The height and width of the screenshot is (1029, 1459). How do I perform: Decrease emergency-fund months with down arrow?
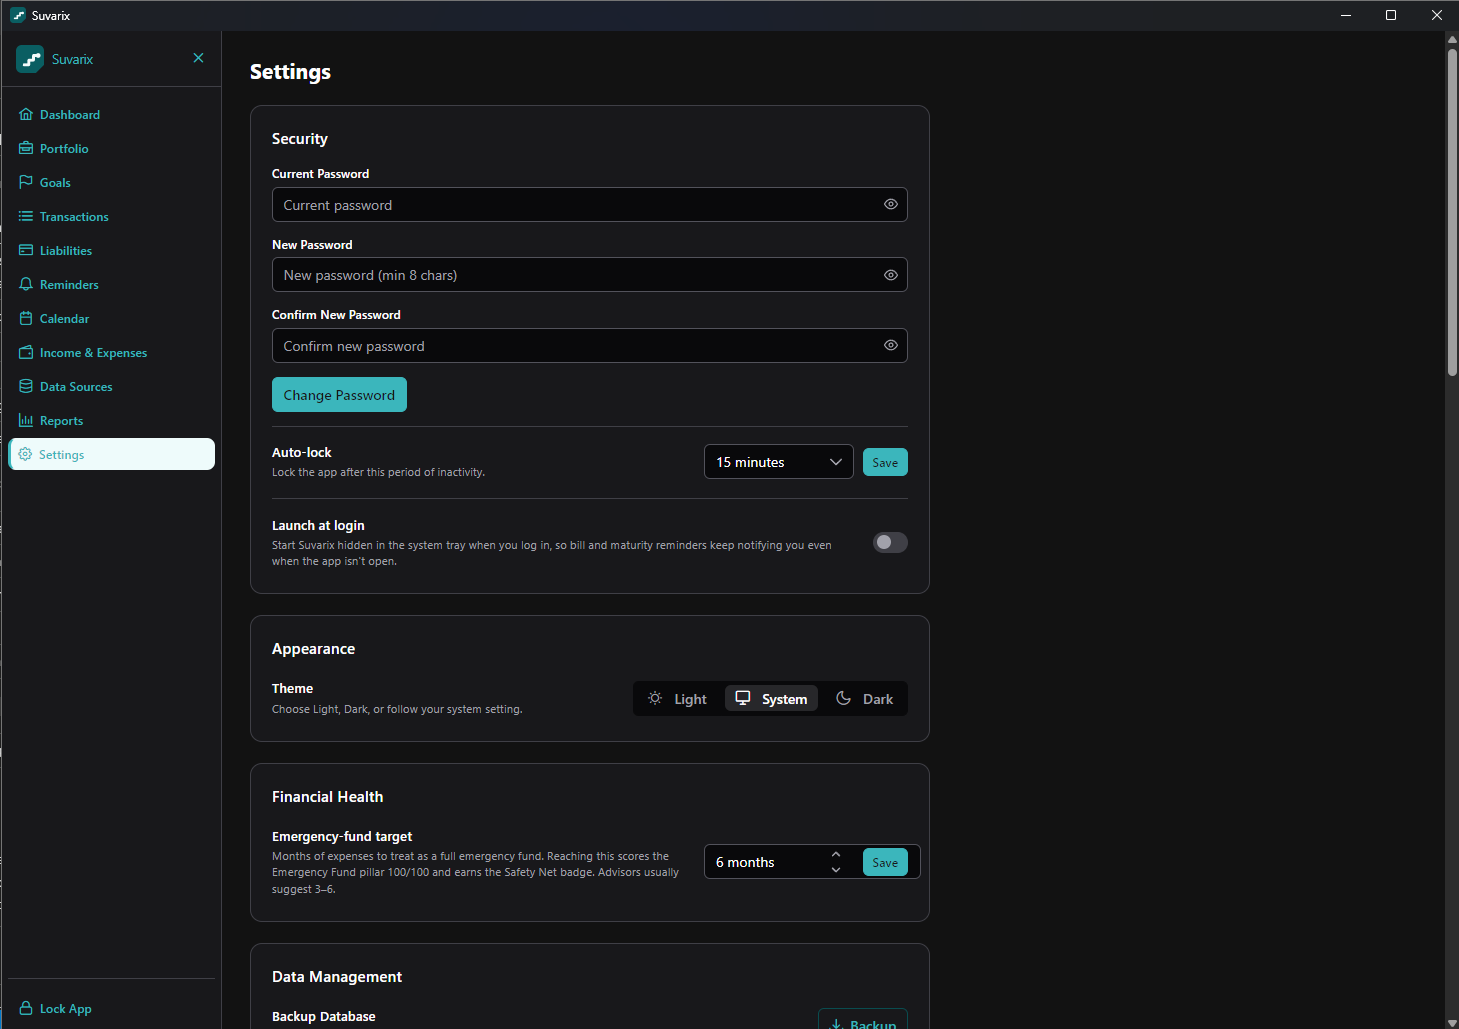[836, 870]
